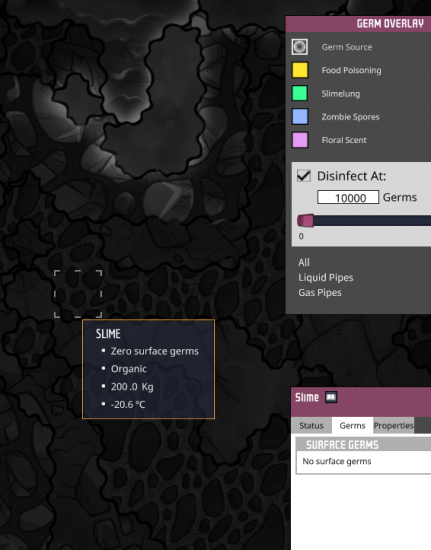Switch to the Status tab
The width and height of the screenshot is (431, 550).
click(x=311, y=425)
